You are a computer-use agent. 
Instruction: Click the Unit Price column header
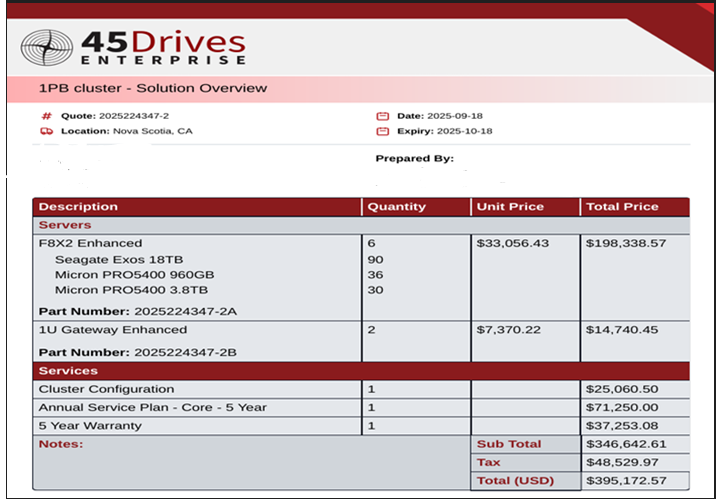(x=510, y=207)
